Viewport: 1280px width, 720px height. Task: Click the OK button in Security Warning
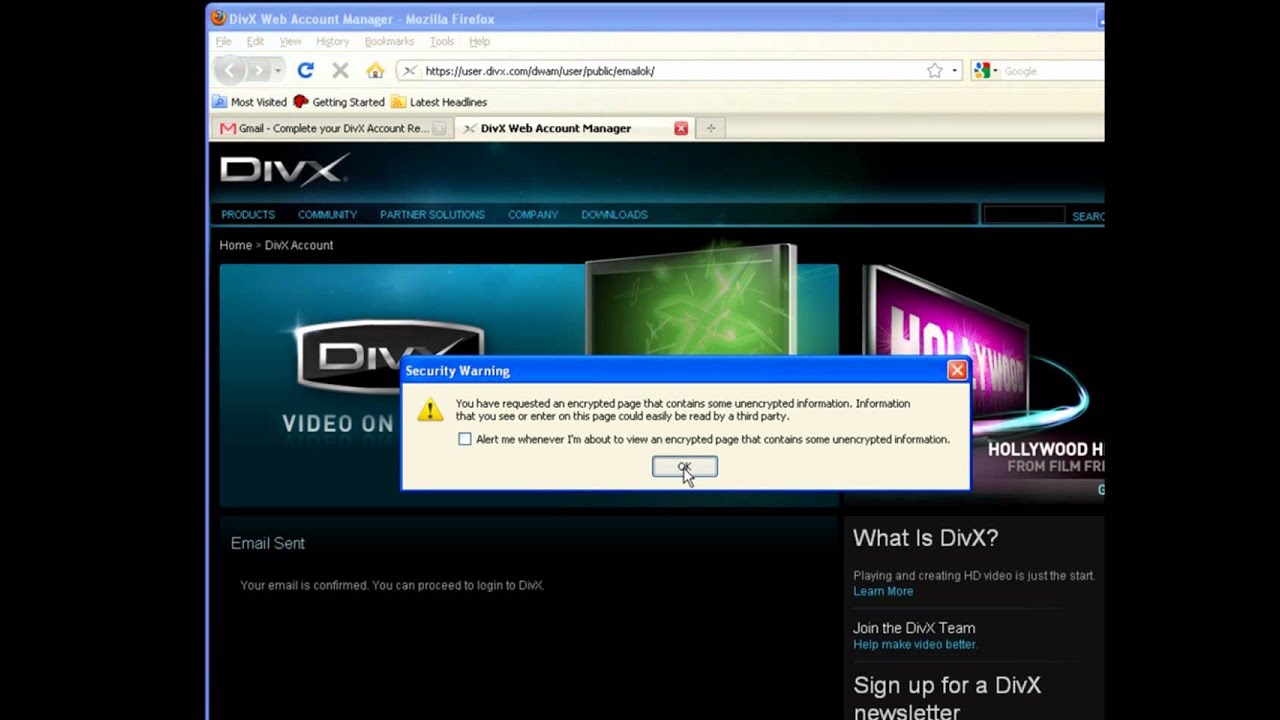[x=684, y=467]
